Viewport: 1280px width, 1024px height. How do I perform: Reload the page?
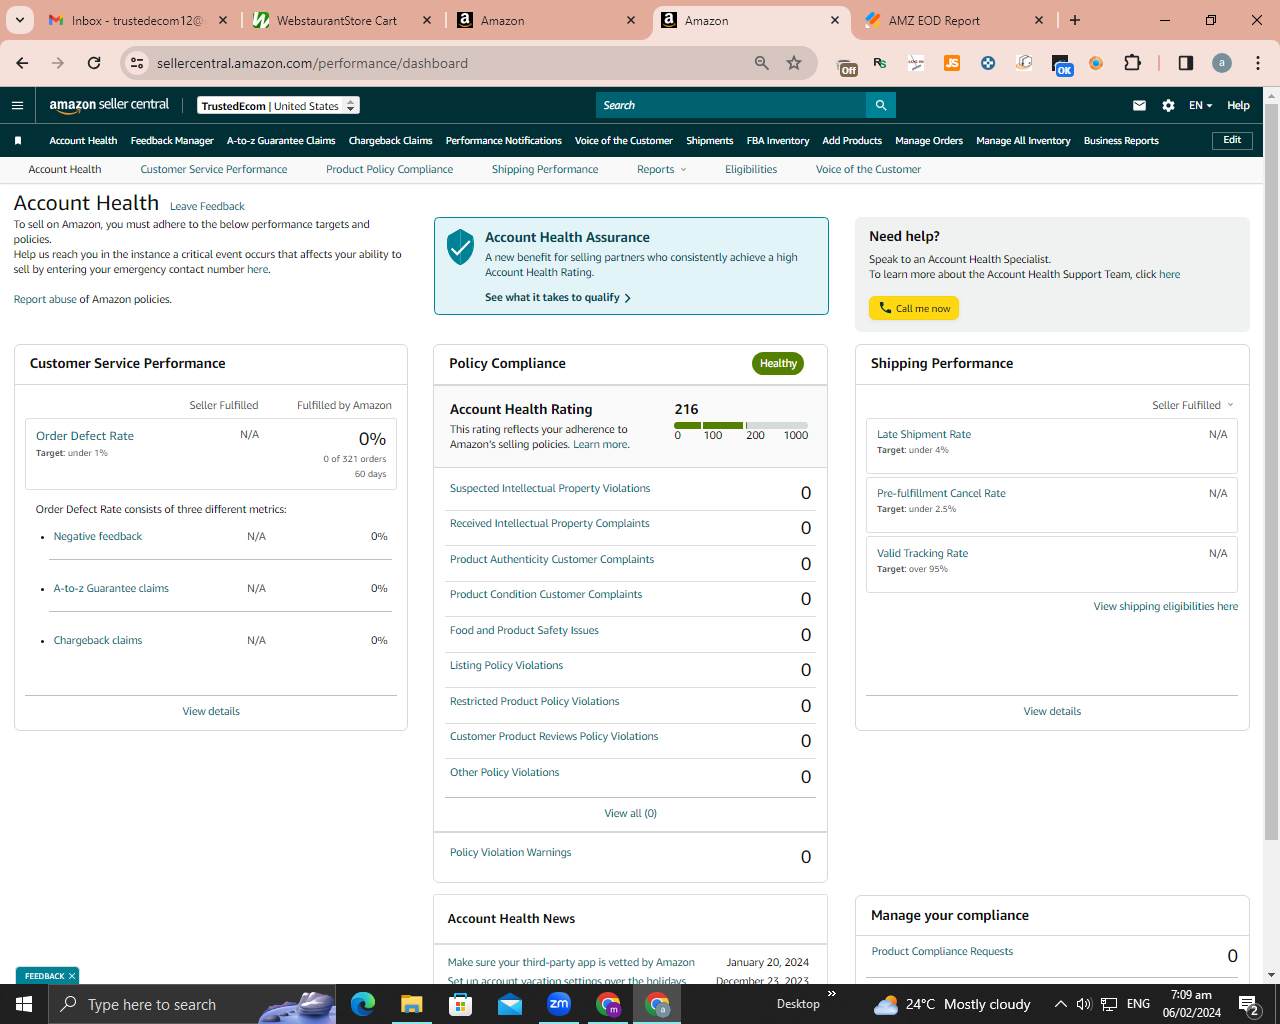(x=94, y=63)
